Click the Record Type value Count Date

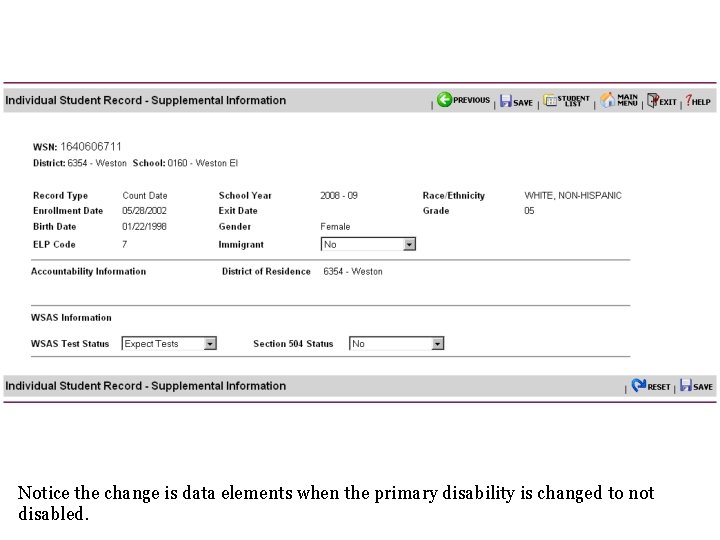coord(145,196)
